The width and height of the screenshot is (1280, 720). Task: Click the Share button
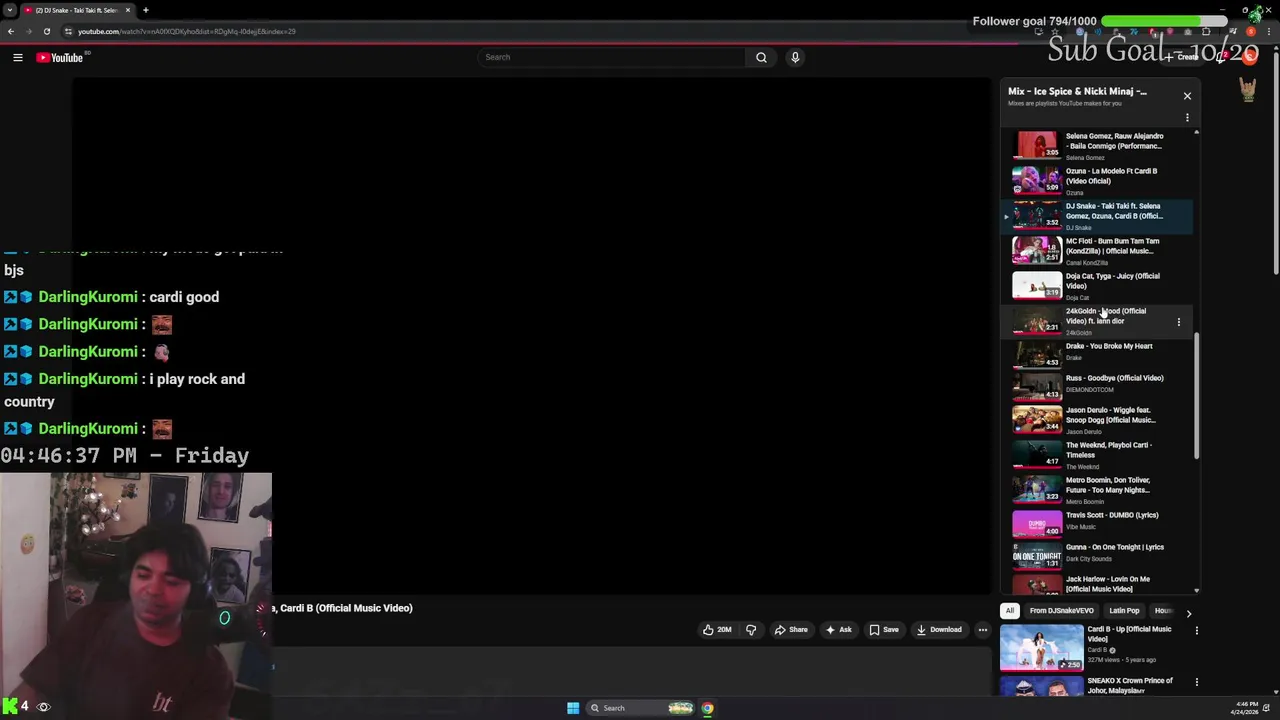click(790, 630)
